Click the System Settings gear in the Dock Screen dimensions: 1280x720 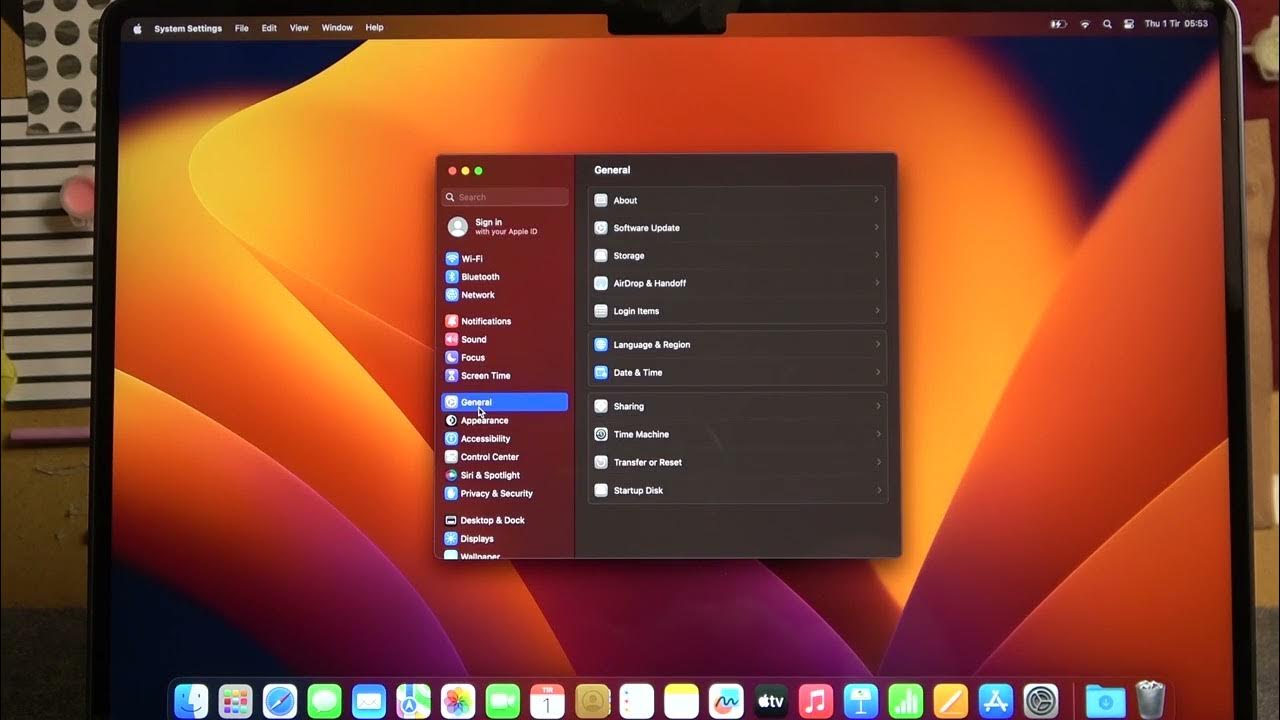coord(1041,701)
